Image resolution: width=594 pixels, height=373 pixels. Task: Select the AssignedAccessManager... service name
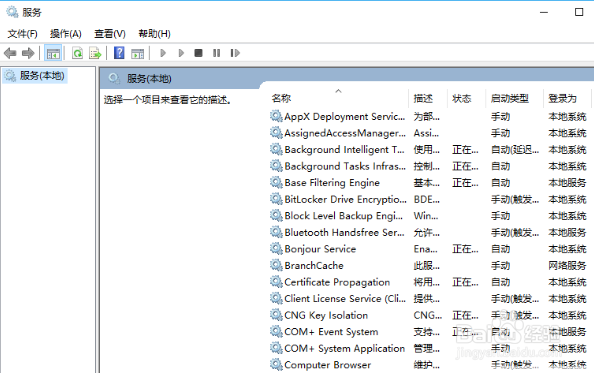click(x=345, y=133)
